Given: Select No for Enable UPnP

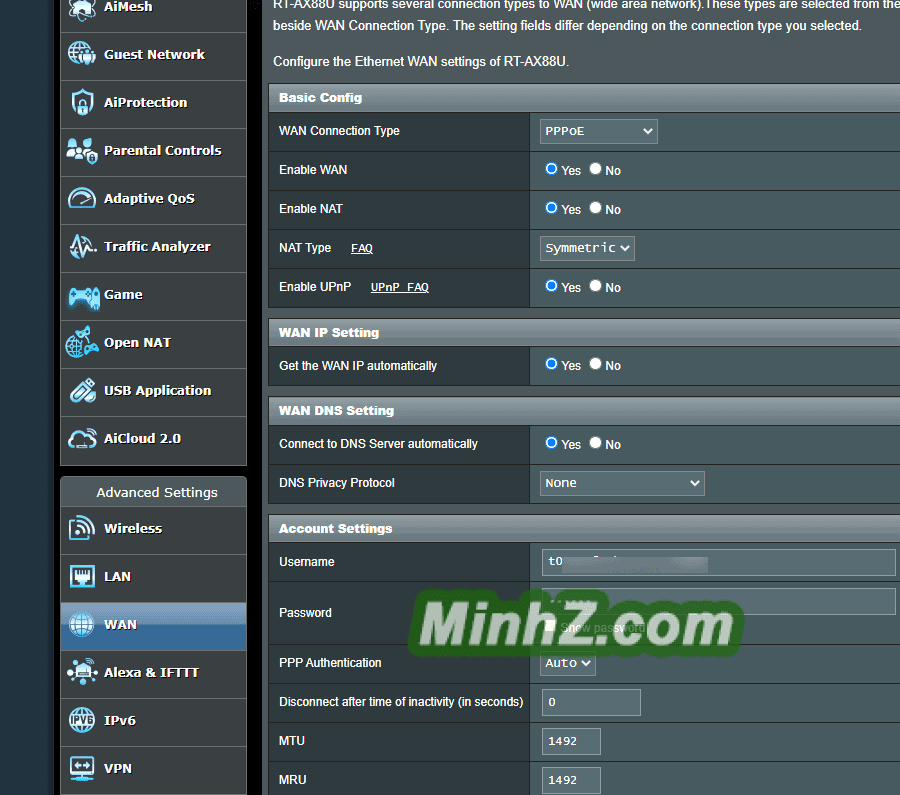Looking at the screenshot, I should pyautogui.click(x=595, y=286).
